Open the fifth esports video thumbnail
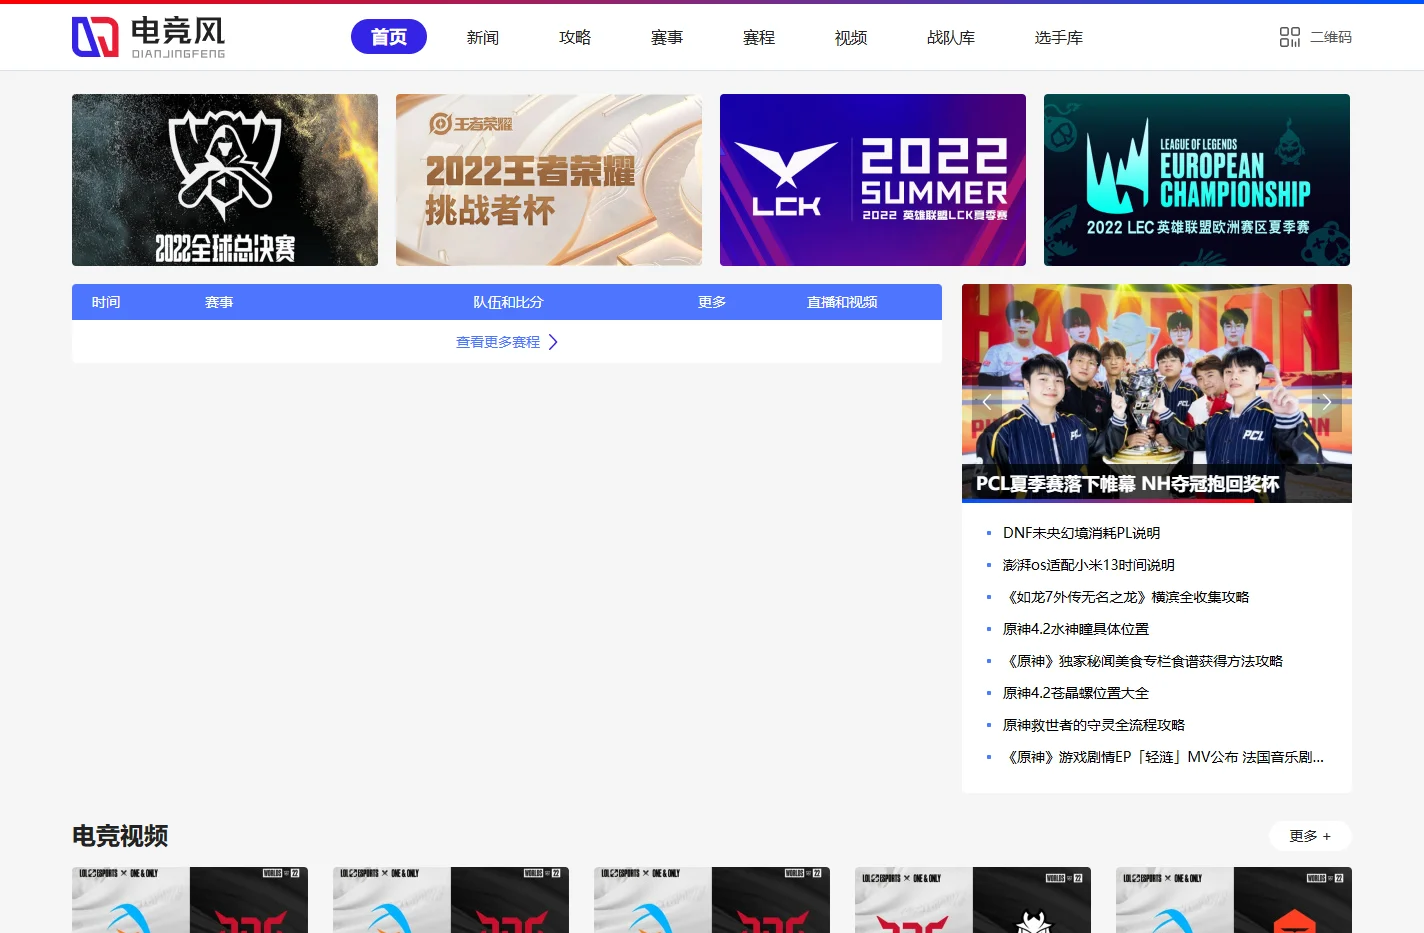The width and height of the screenshot is (1424, 933). click(1234, 900)
